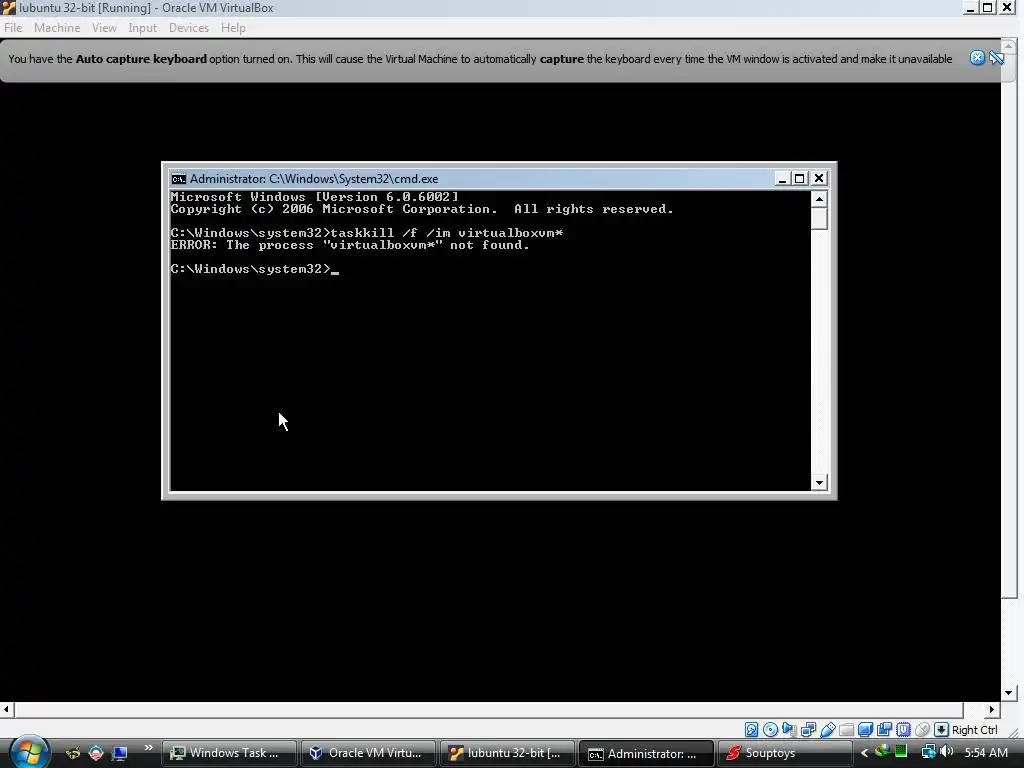Screen dimensions: 1024x768
Task: Switch to Windows Task Manager taskbar button
Action: (x=229, y=753)
